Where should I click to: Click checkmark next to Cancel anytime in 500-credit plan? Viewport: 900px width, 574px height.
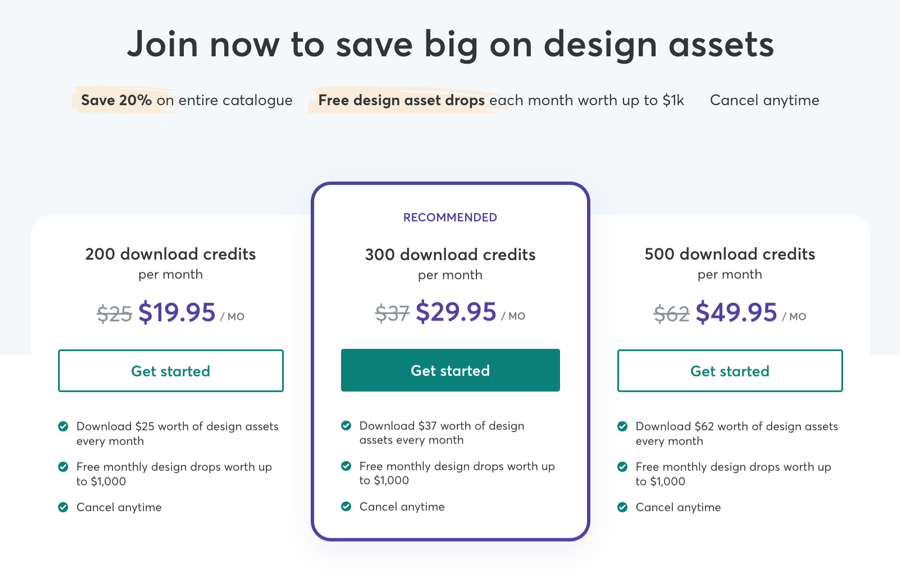(622, 507)
